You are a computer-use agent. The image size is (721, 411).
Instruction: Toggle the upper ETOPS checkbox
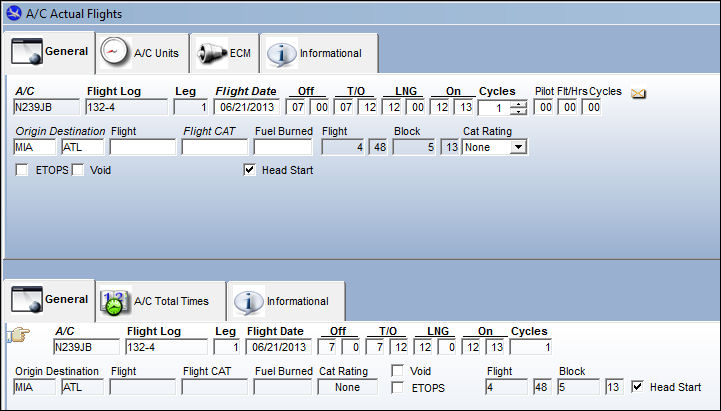click(22, 170)
